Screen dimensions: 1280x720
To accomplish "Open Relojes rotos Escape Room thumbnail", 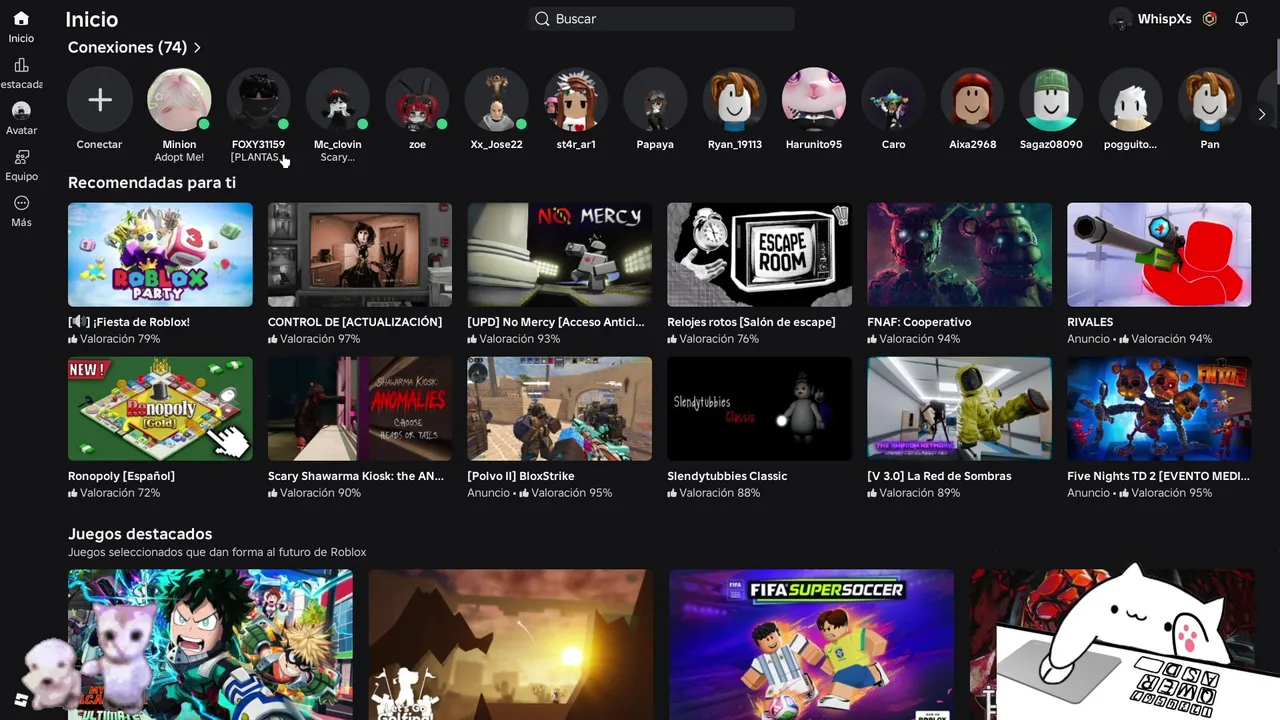I will click(x=760, y=255).
